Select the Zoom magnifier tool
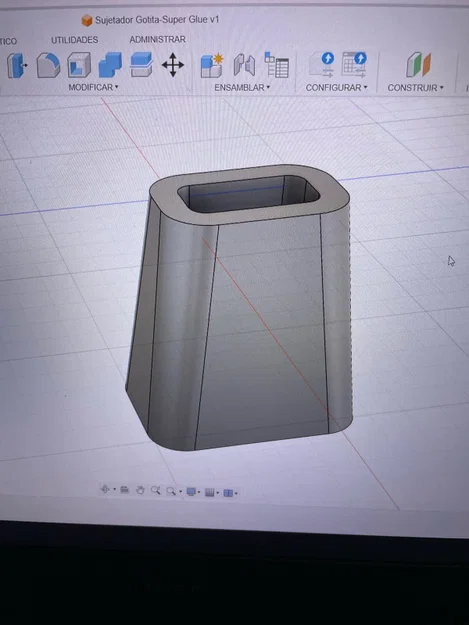The image size is (469, 625). click(x=155, y=491)
